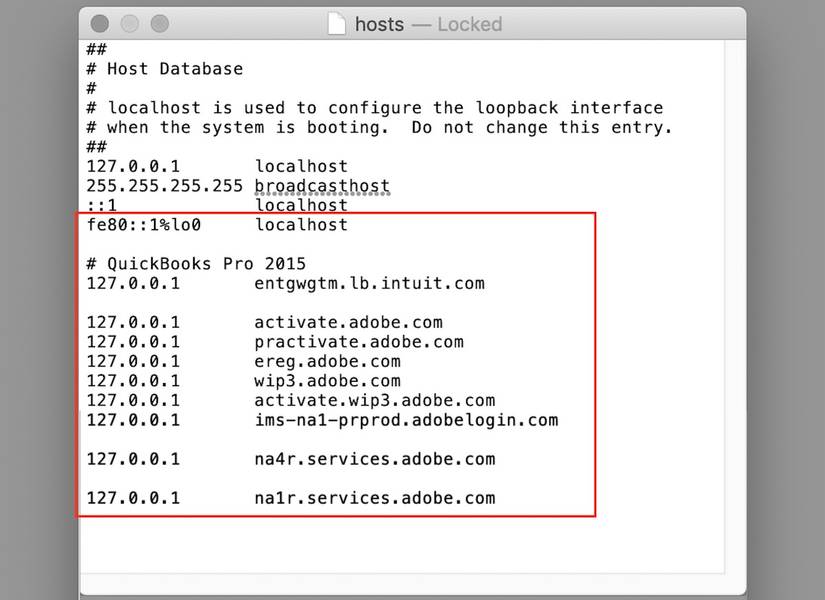This screenshot has width=825, height=600.
Task: Click the yellow minimize traffic light button
Action: pos(128,23)
